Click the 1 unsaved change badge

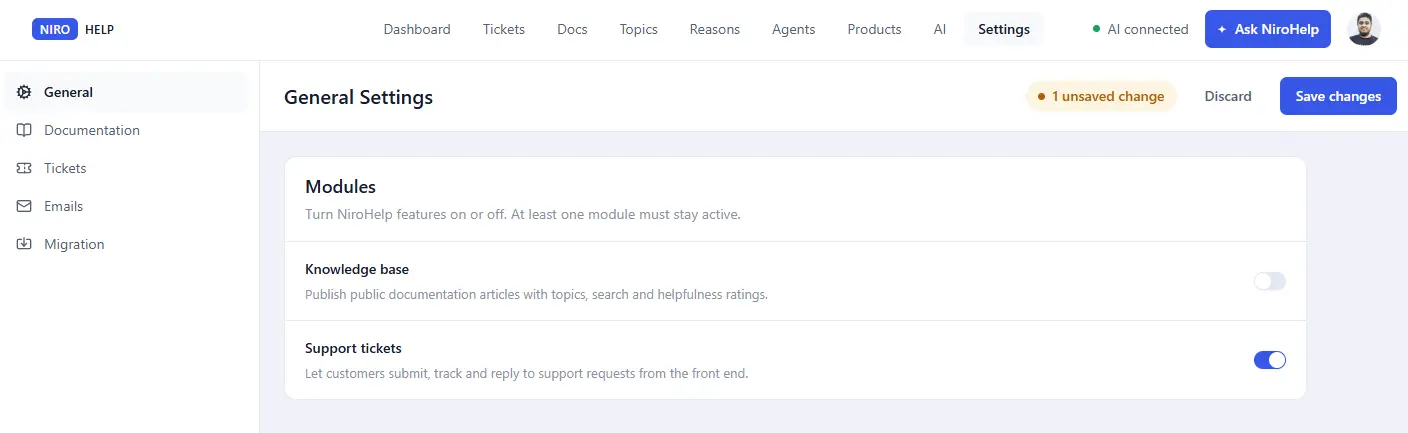1101,96
